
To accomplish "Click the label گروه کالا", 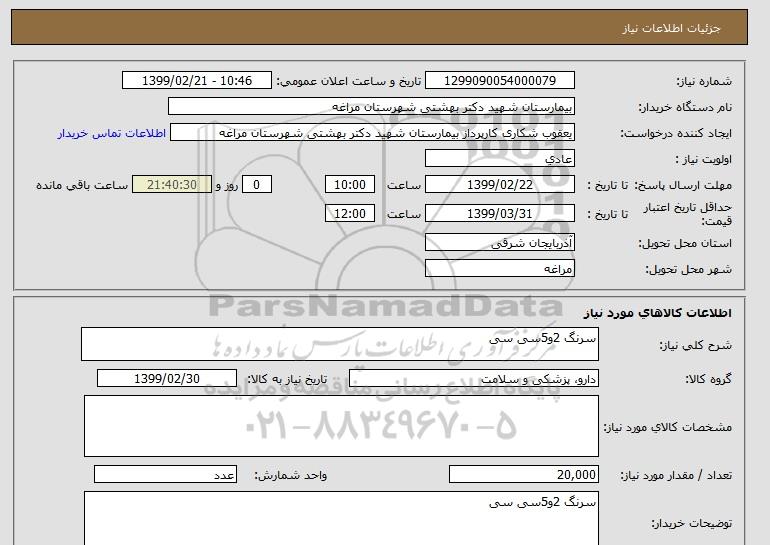I will (708, 379).
